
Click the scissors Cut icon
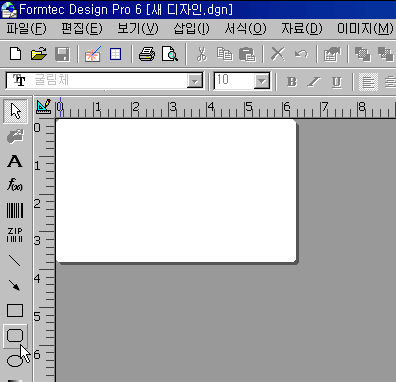tap(201, 54)
